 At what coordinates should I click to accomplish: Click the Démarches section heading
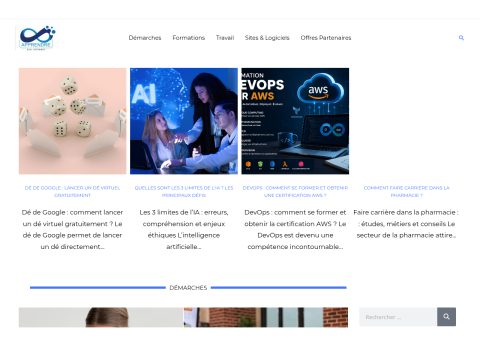click(188, 287)
